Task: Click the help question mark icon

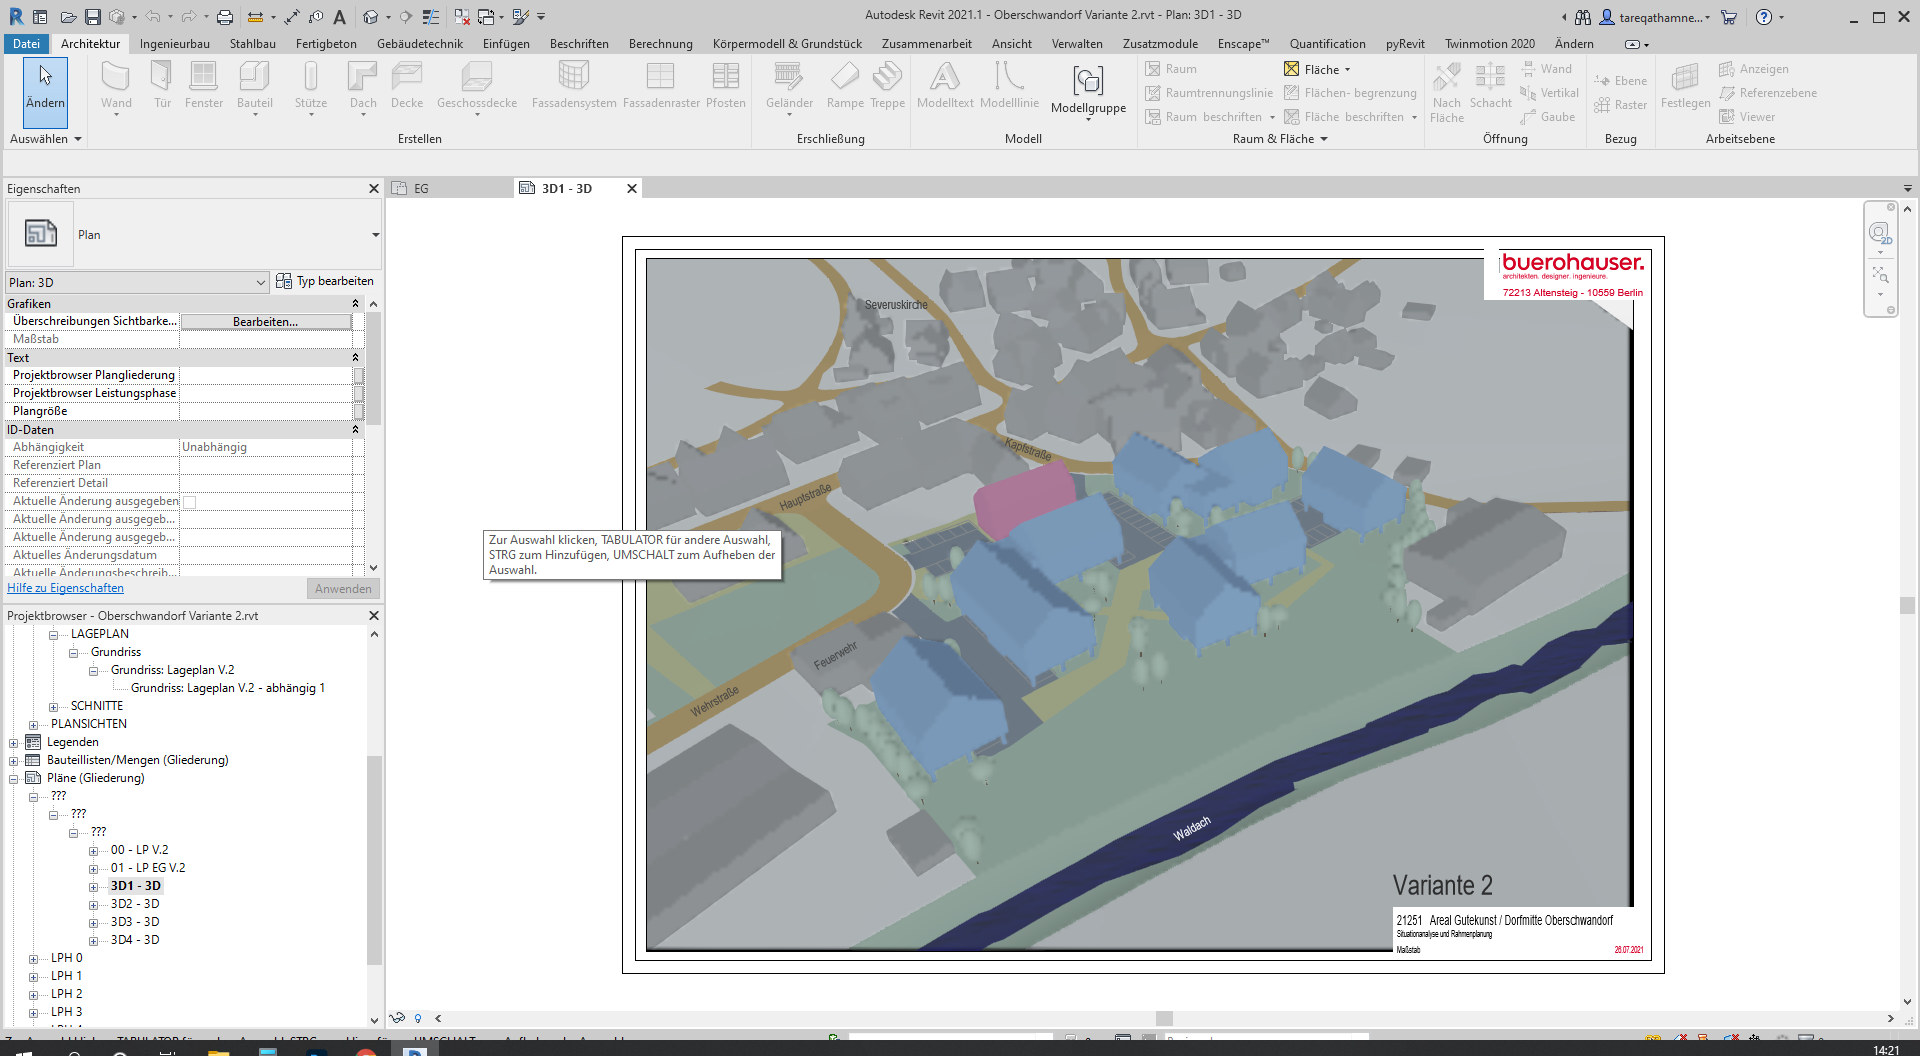Action: coord(1764,17)
